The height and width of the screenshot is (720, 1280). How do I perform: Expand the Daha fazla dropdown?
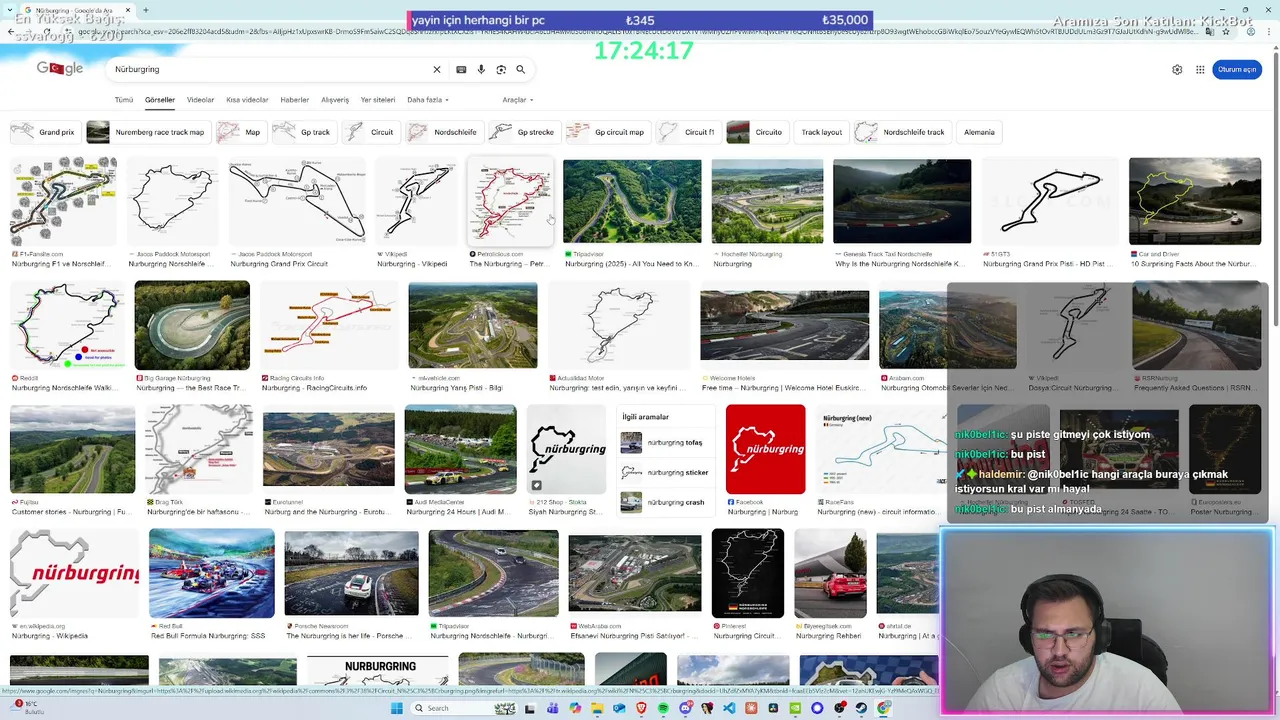point(428,100)
